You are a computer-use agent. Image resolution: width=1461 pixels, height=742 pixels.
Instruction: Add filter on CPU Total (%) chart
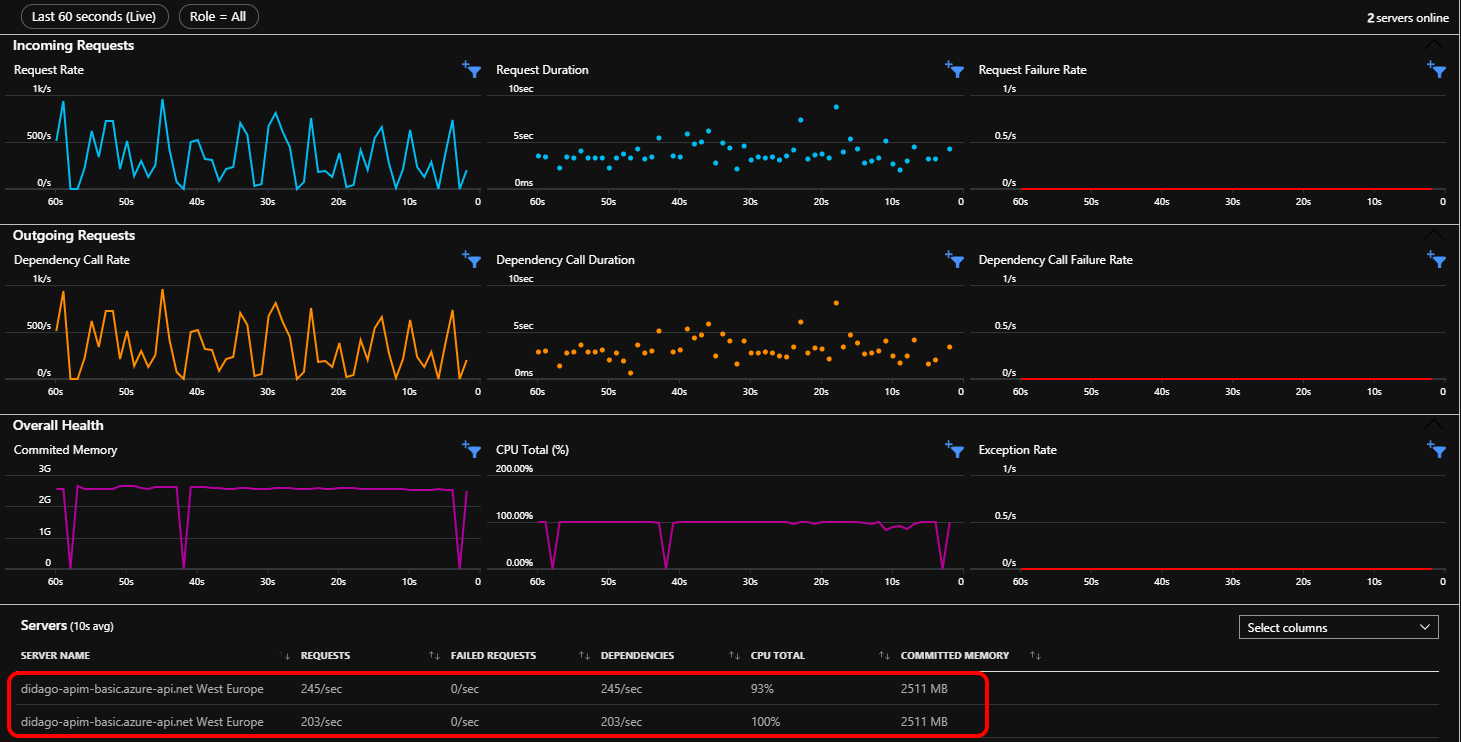click(954, 449)
